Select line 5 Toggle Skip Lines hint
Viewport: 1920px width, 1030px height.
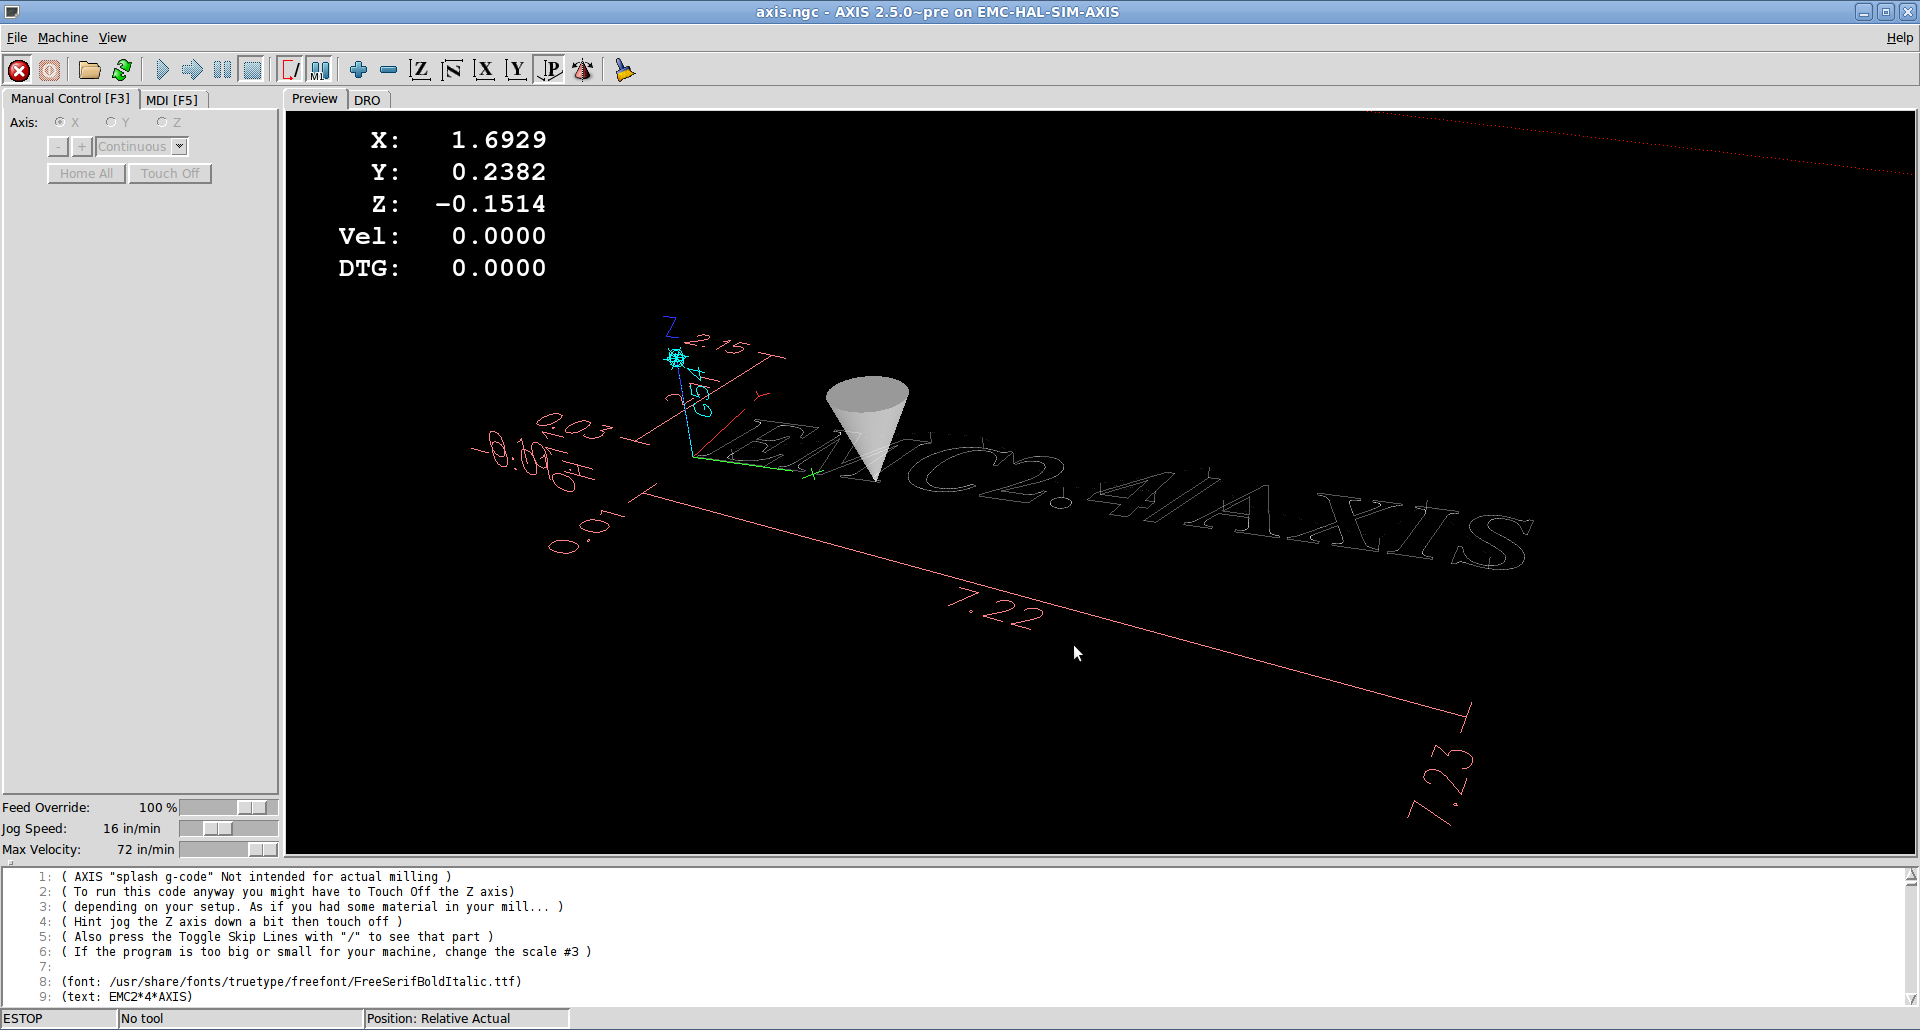tap(278, 937)
